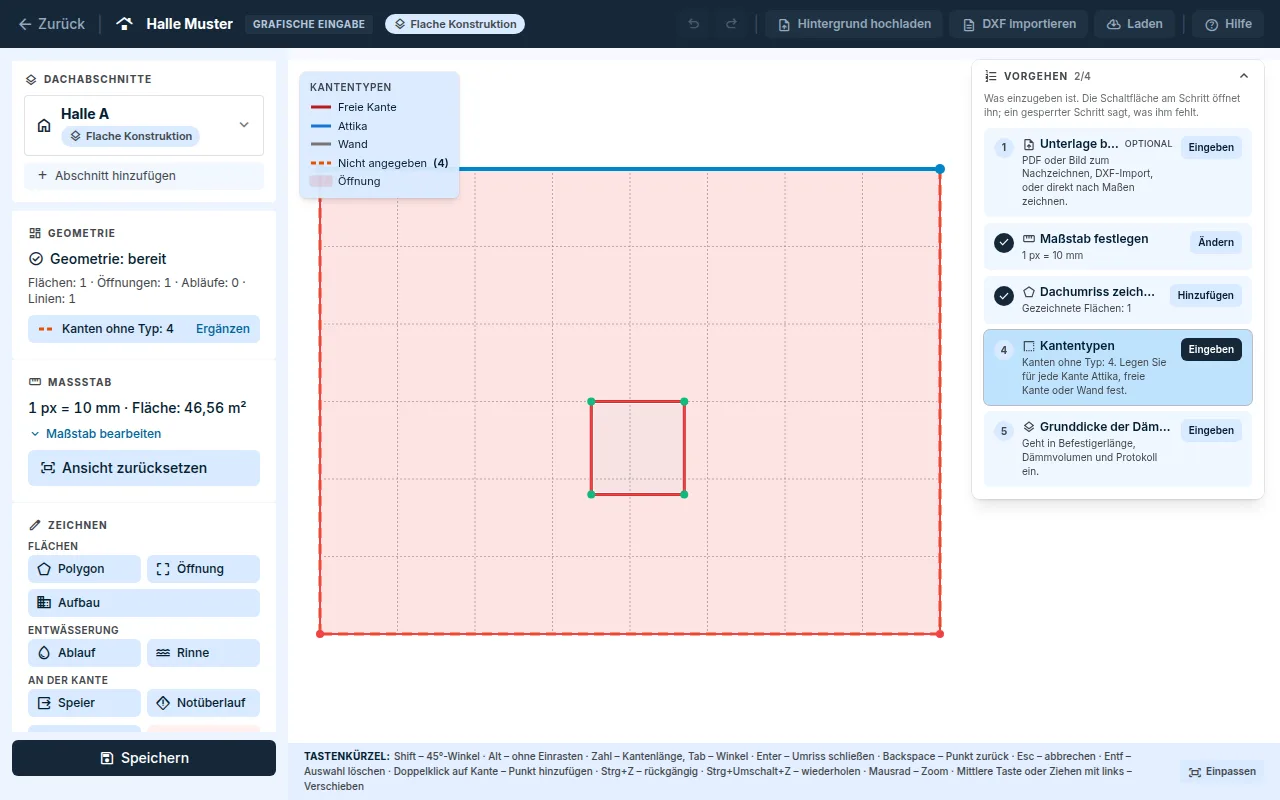Click top-left green vertex of opening

591,402
